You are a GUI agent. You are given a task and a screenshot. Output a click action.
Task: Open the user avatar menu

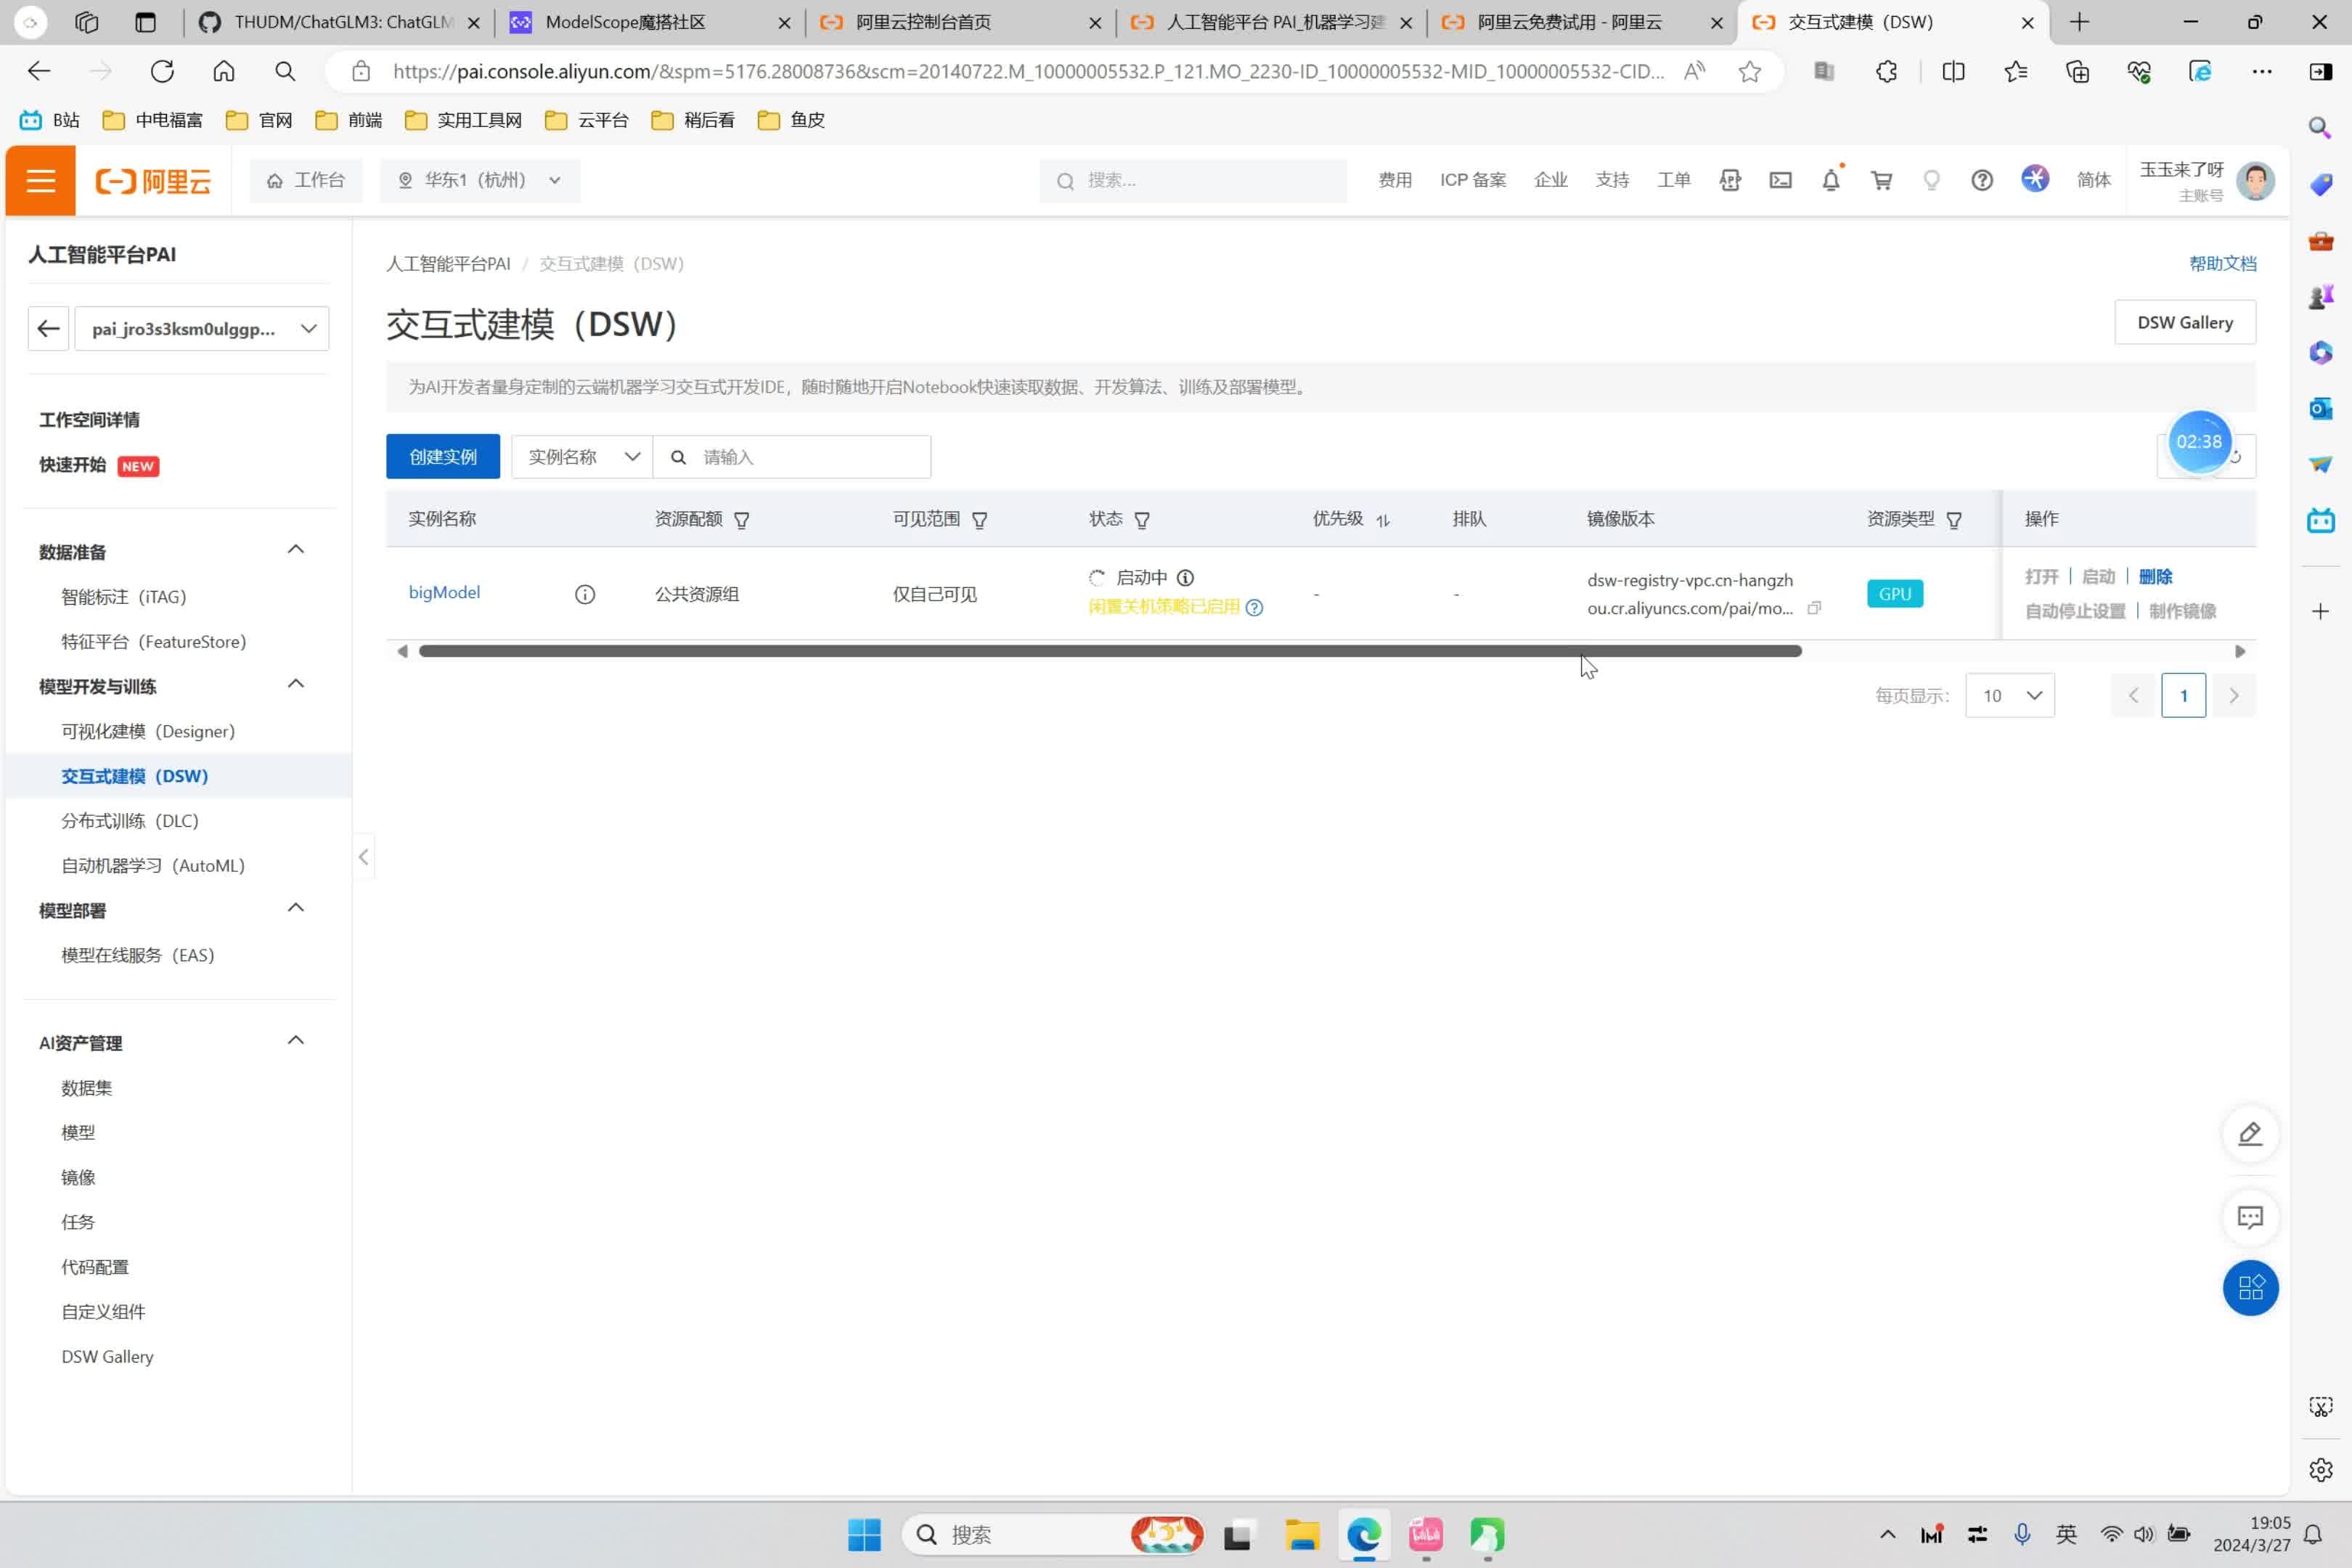2254,181
